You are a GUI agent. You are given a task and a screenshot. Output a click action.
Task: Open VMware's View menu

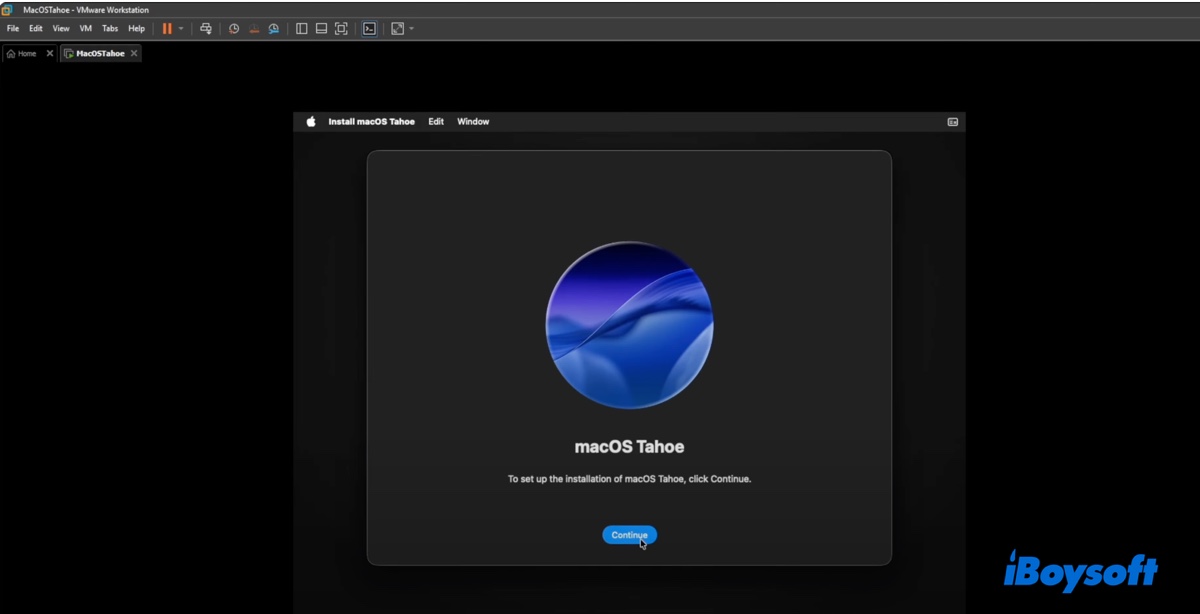pos(61,29)
